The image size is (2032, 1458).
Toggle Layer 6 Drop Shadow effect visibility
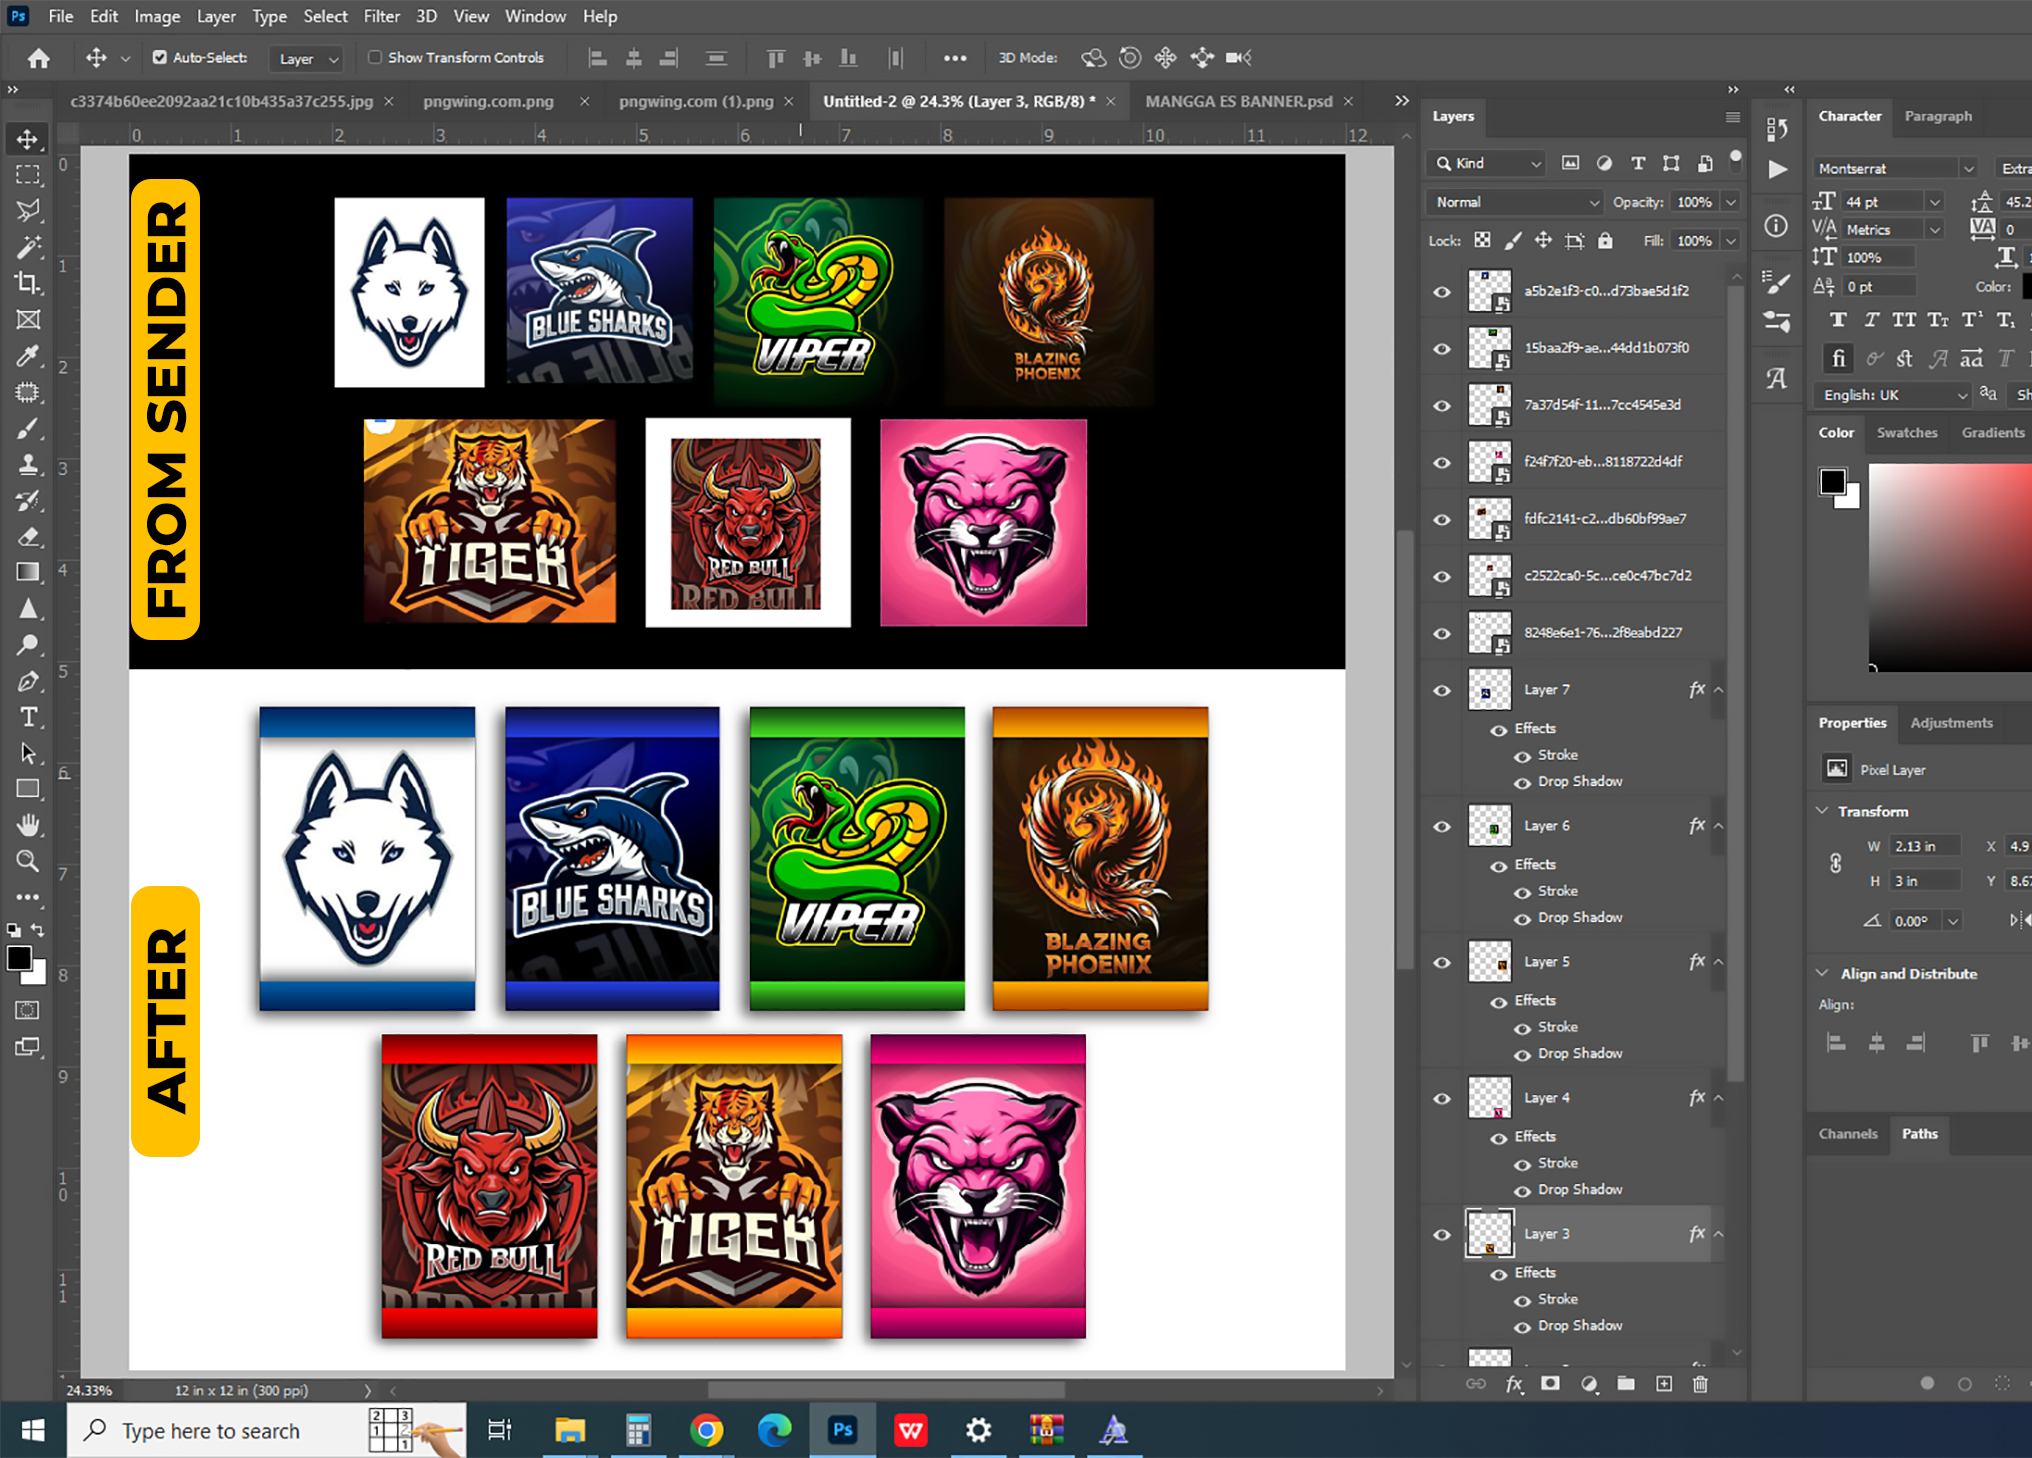1522,918
